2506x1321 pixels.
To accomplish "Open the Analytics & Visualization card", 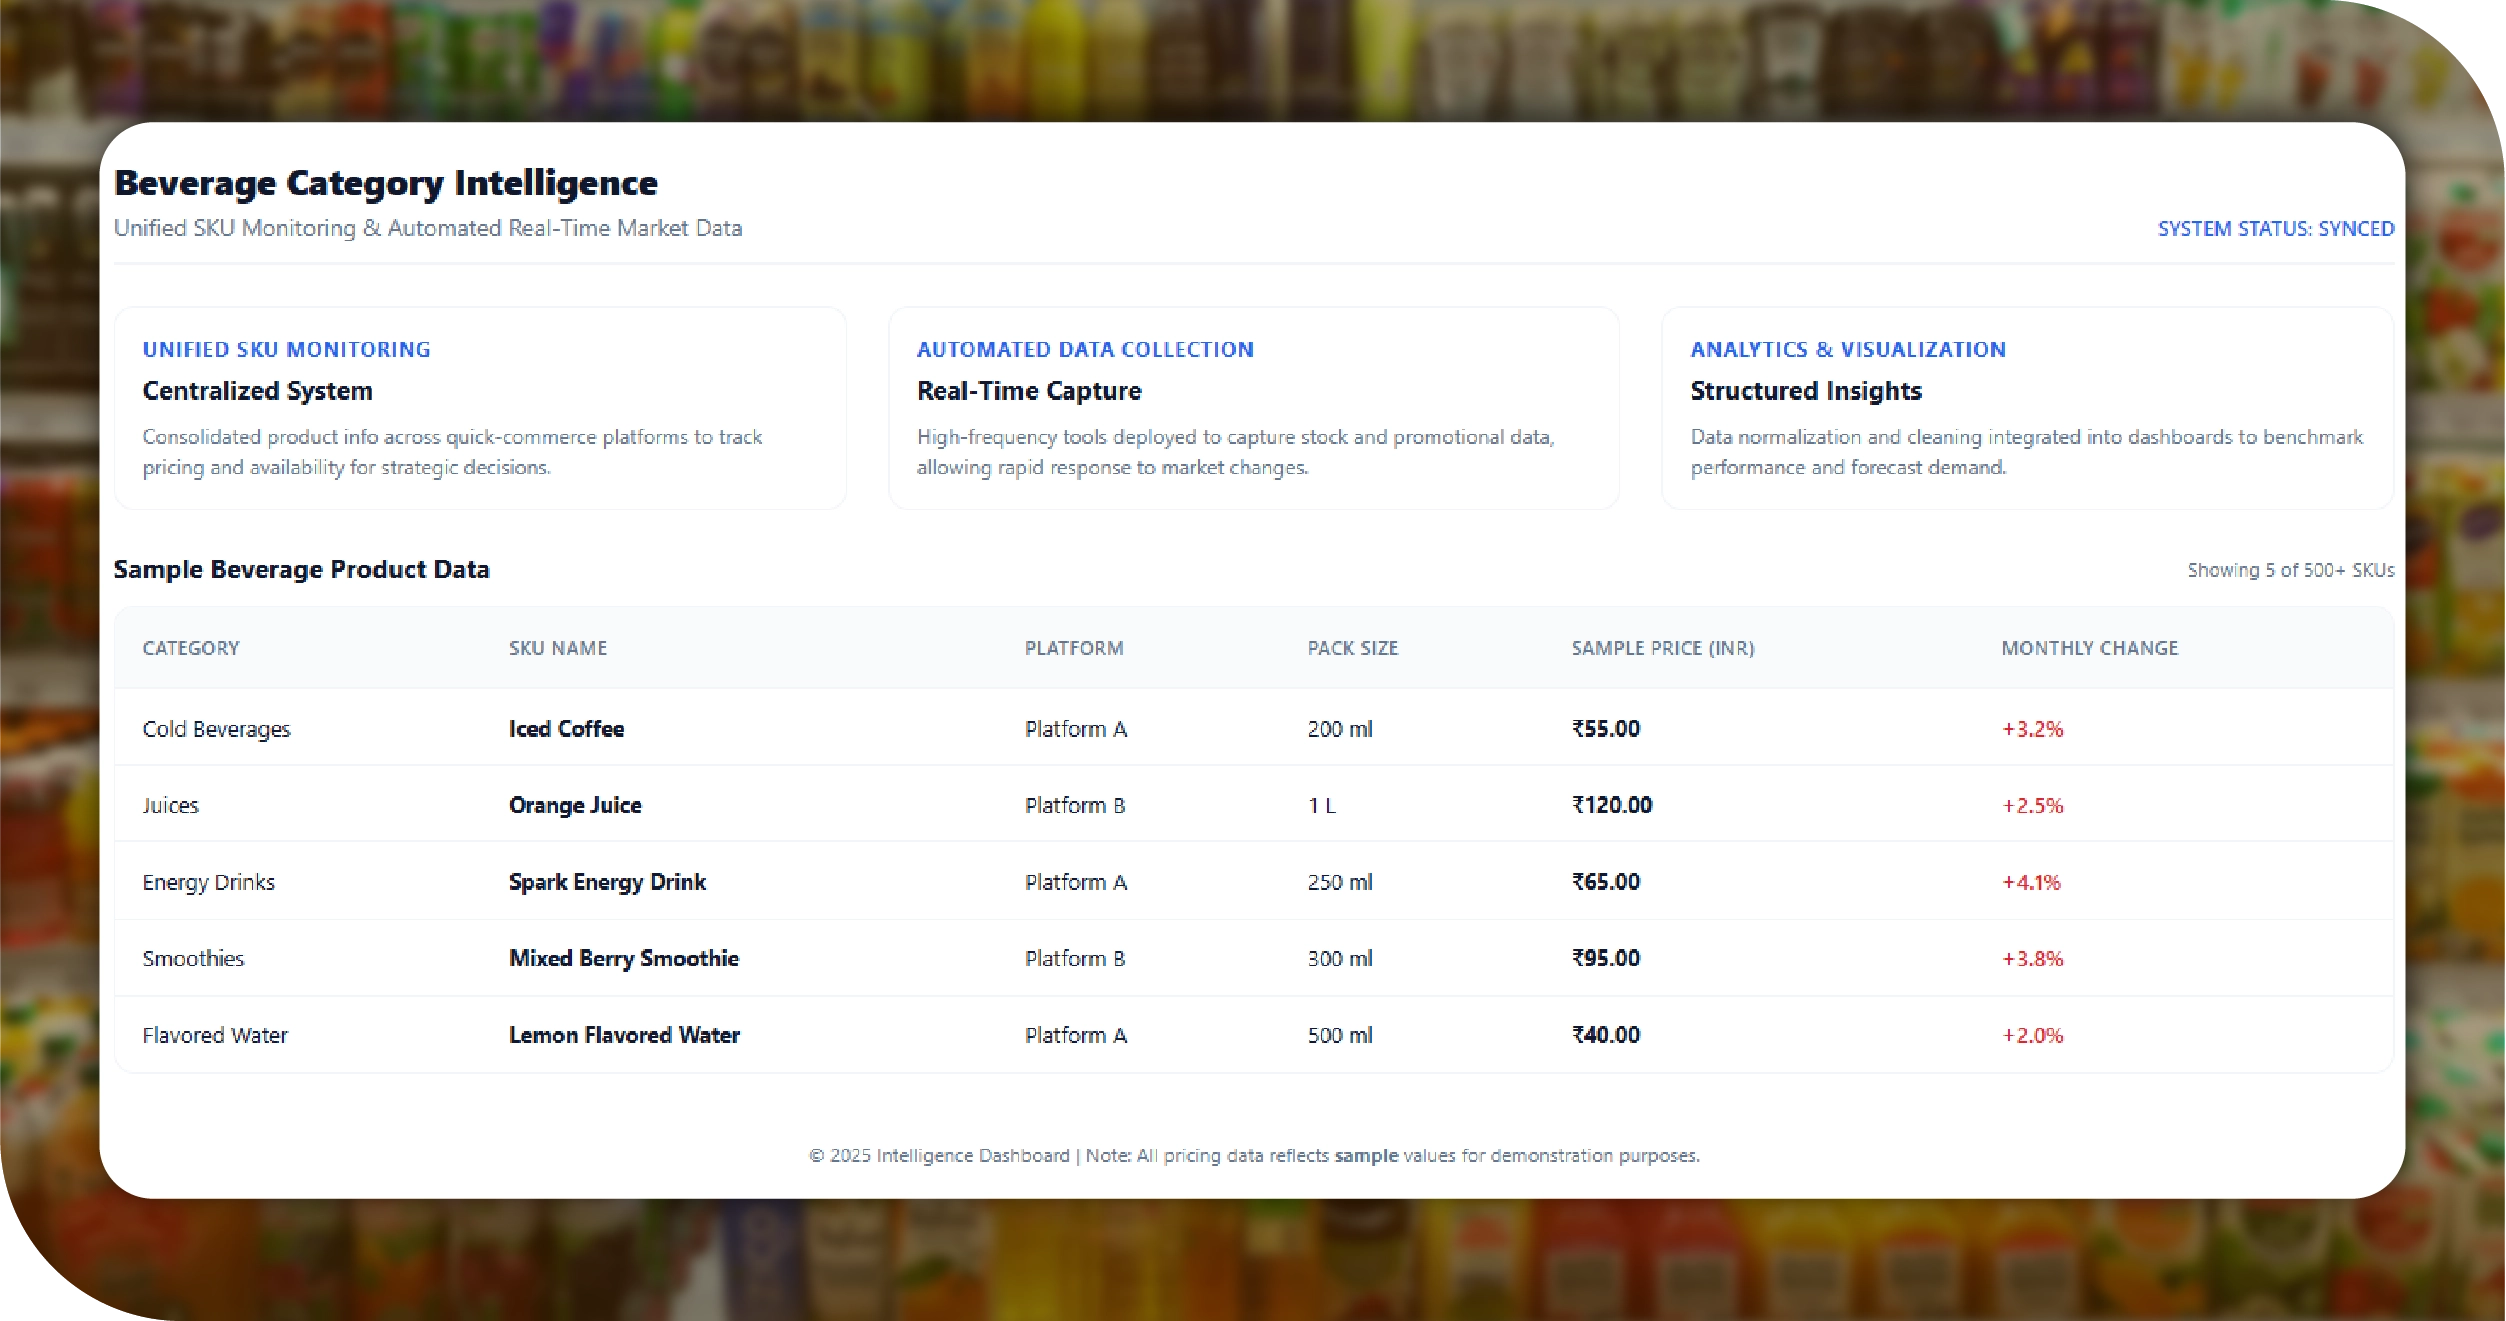I will click(2026, 408).
